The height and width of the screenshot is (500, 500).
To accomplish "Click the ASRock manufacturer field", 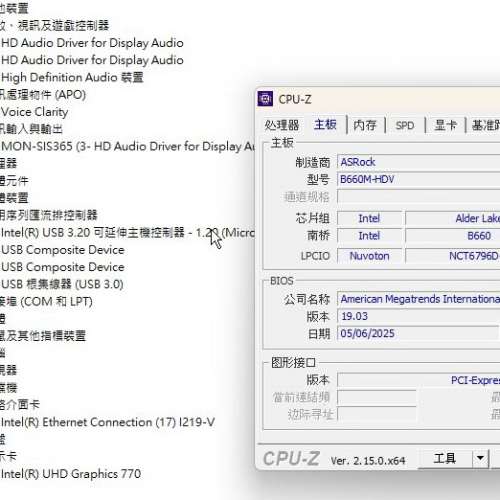I will coord(419,162).
